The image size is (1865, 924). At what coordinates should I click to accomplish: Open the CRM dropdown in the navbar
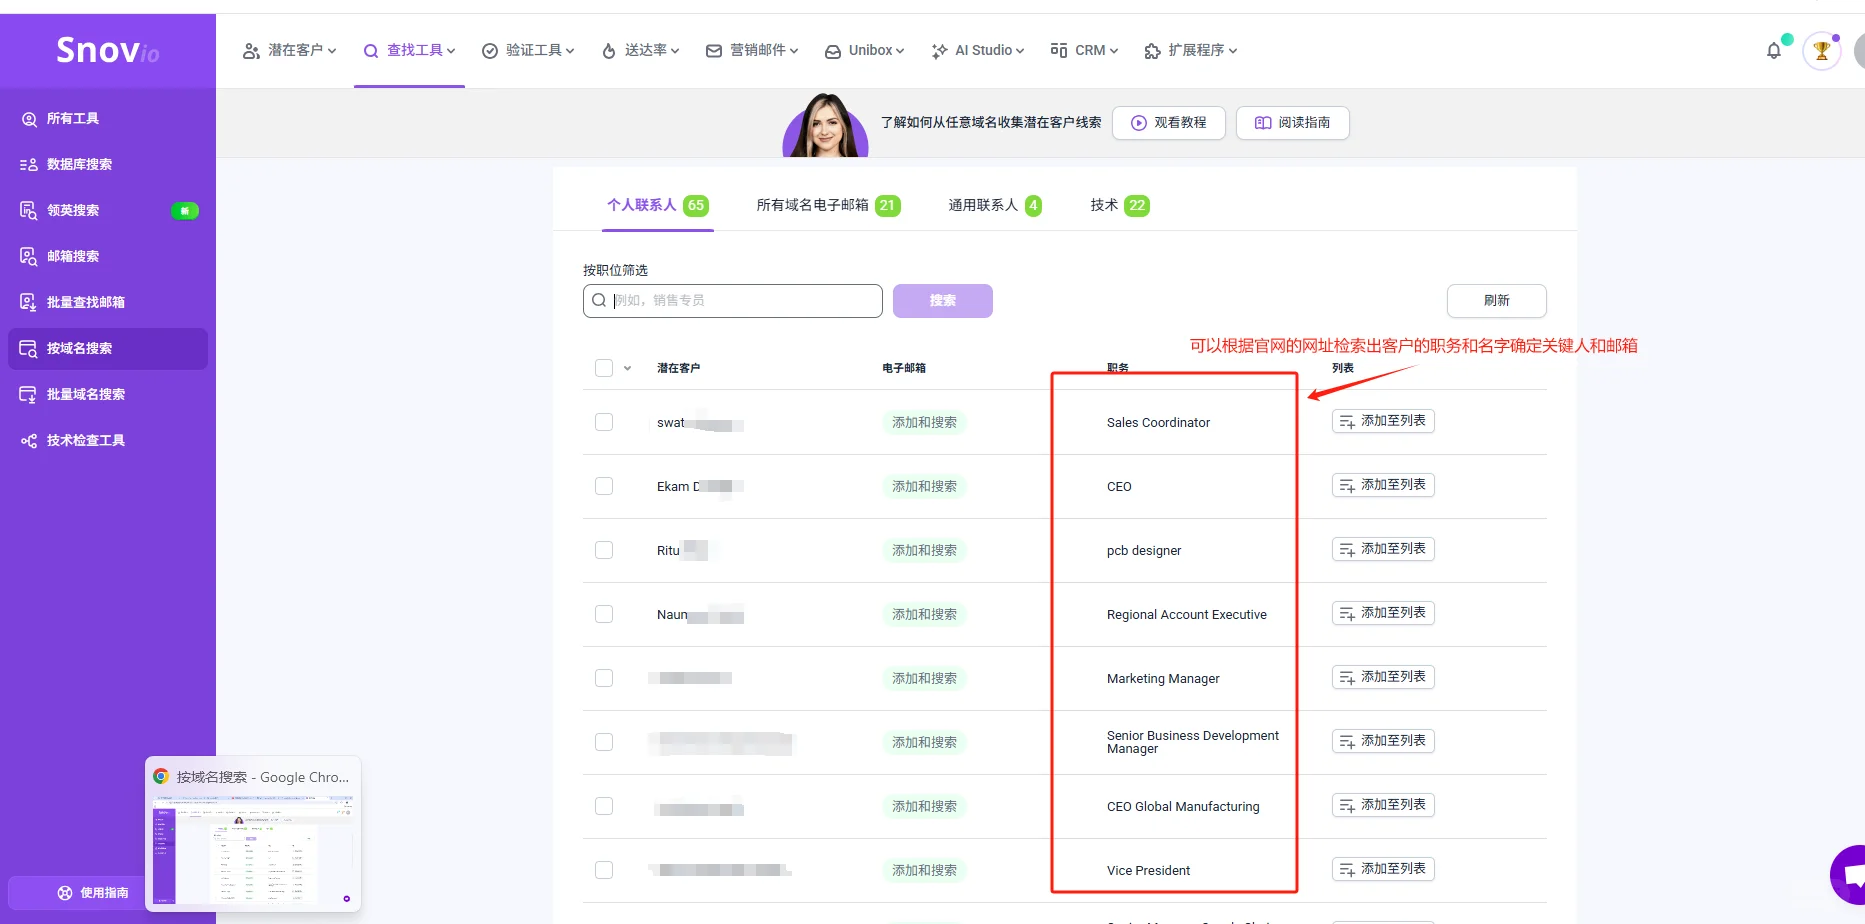pos(1084,50)
